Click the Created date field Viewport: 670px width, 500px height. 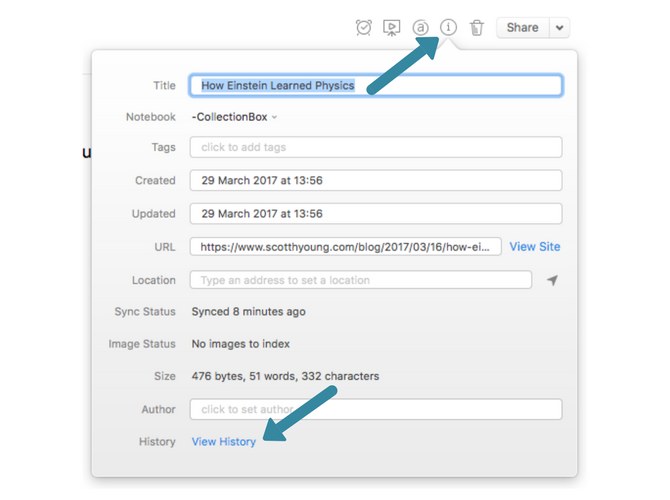376,181
